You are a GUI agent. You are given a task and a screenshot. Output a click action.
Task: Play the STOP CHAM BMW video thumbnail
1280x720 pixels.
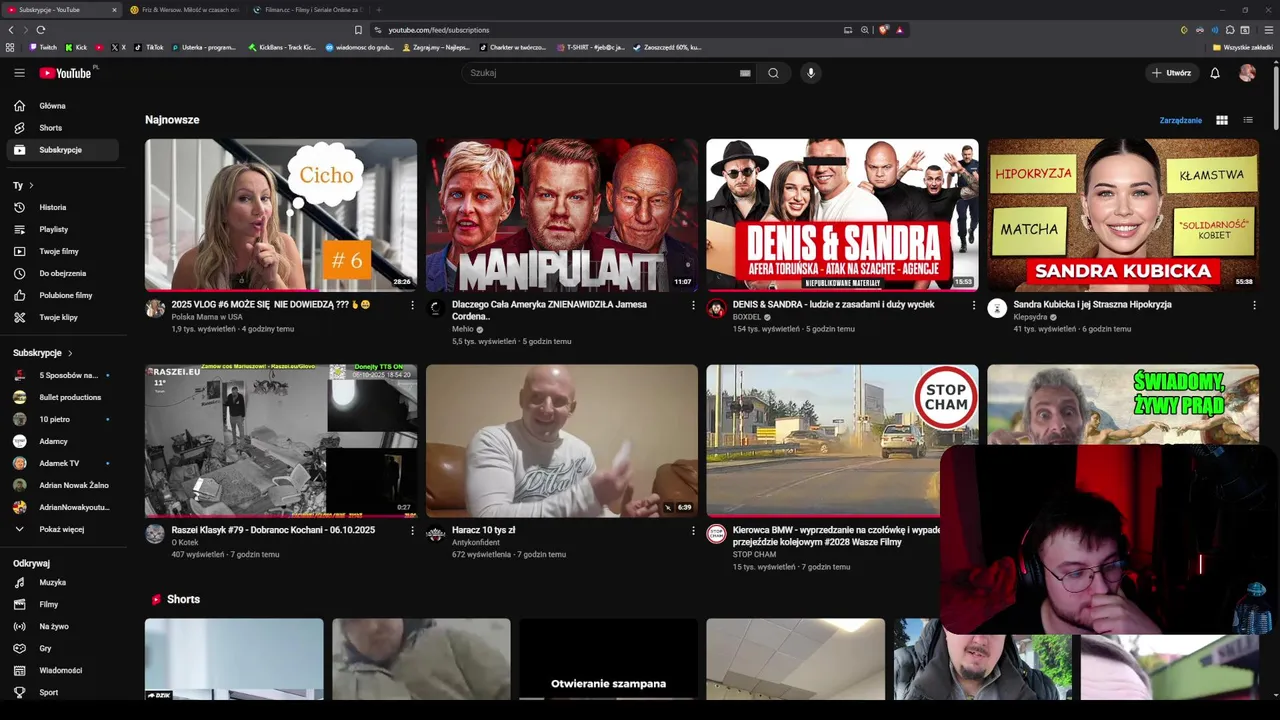842,441
